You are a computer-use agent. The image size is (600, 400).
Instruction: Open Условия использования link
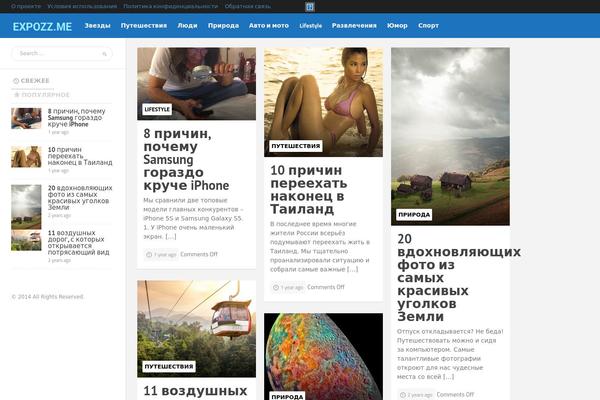coord(82,6)
